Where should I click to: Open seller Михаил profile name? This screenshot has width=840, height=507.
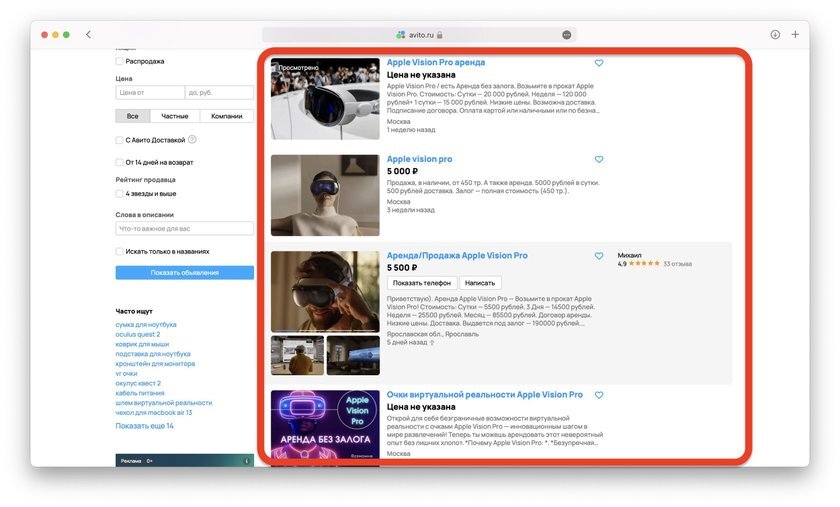click(x=629, y=255)
